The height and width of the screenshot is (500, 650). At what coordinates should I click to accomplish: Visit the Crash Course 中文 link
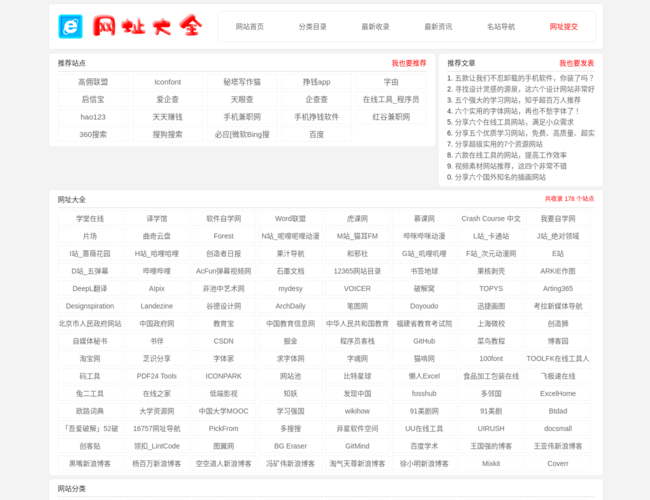tap(491, 218)
